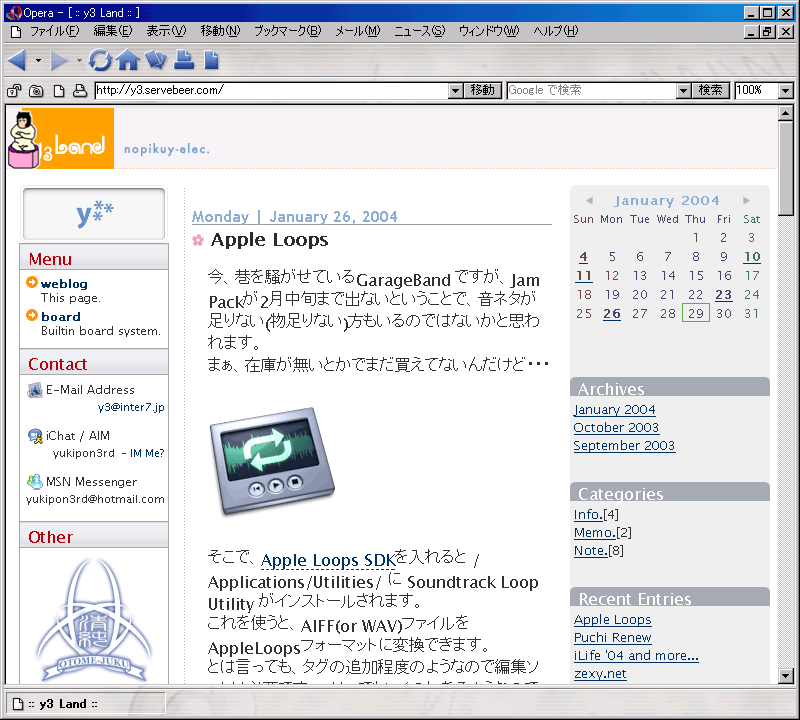The image size is (800, 720).
Task: Click the MSN Messenger icon
Action: click(35, 481)
